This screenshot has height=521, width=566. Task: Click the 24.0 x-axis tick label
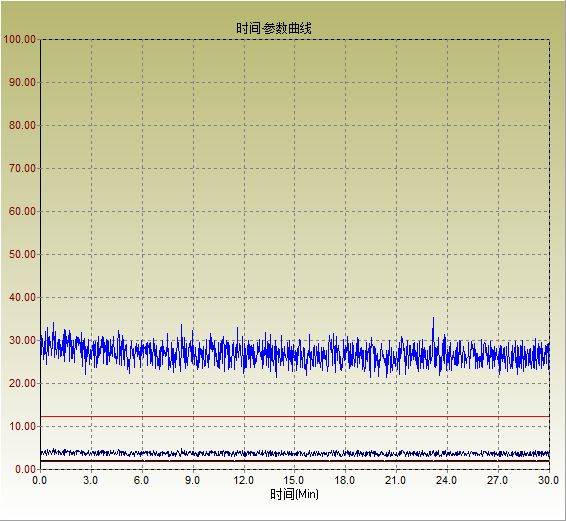[447, 480]
